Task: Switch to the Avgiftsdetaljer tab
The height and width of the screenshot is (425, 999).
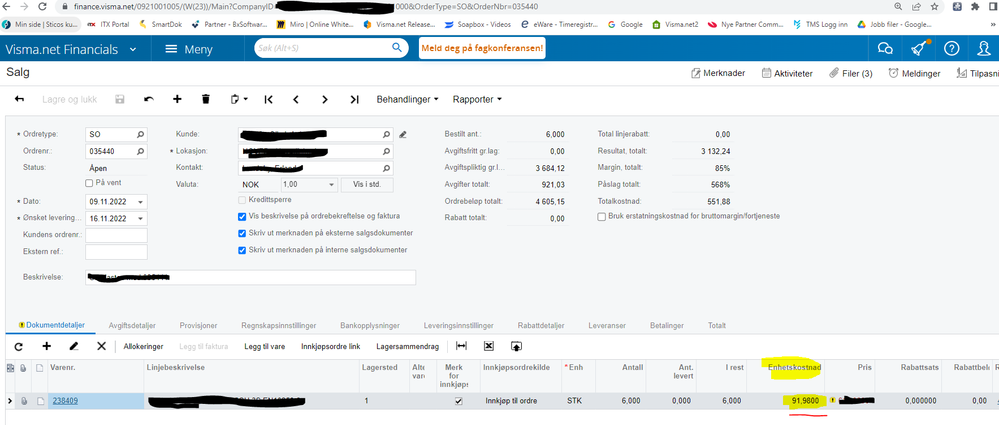Action: point(133,326)
